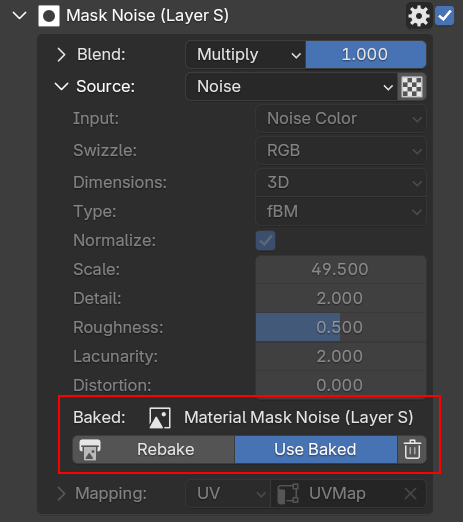Viewport: 463px width, 522px height.
Task: Click the Scale value field 49.500
Action: (341, 269)
